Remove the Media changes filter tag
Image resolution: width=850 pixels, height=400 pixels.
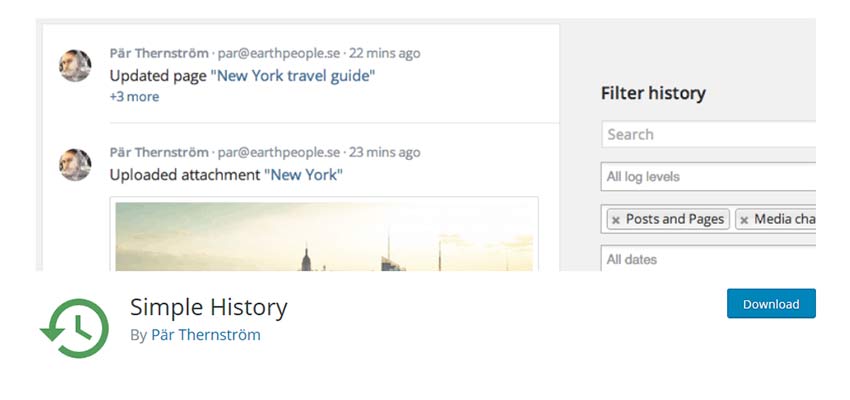744,219
